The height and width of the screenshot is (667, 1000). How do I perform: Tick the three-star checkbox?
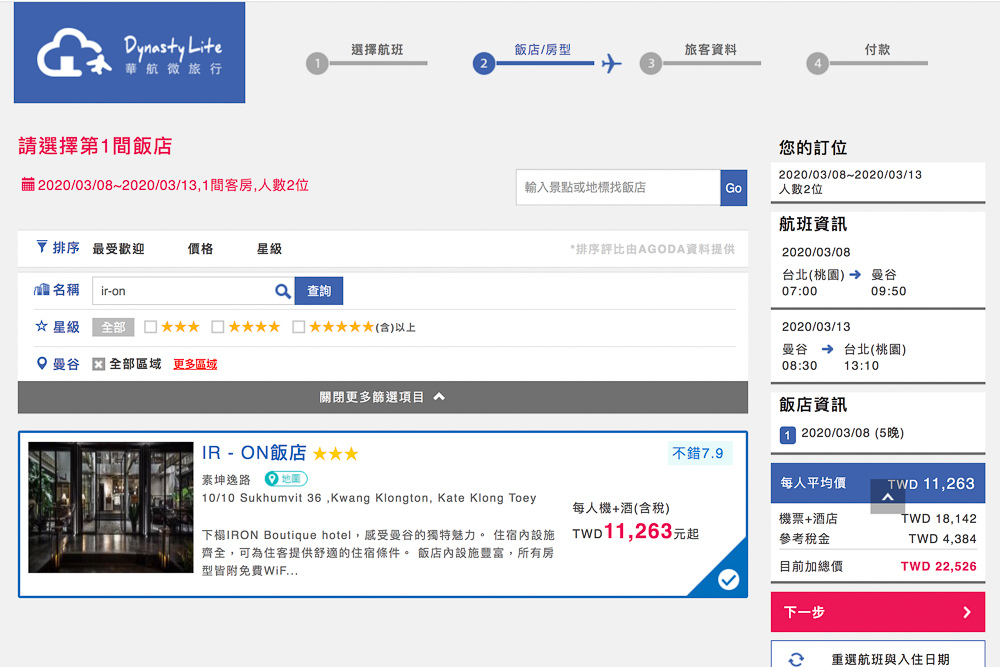click(151, 327)
